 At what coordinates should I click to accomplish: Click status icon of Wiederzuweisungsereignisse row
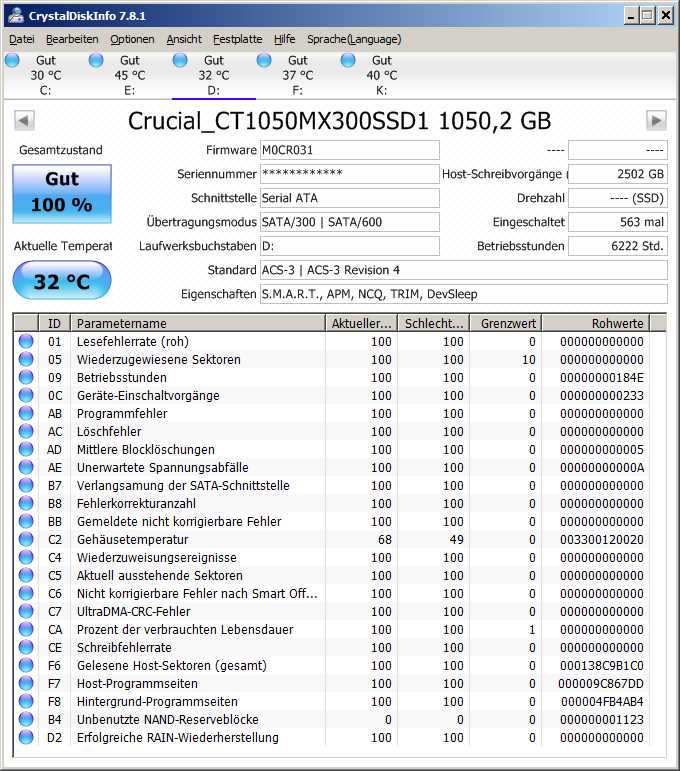pyautogui.click(x=26, y=558)
